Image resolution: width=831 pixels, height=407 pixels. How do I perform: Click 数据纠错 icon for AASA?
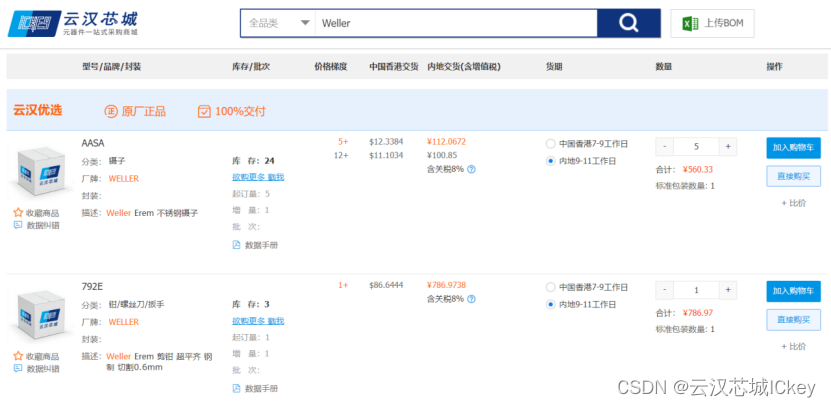point(18,225)
